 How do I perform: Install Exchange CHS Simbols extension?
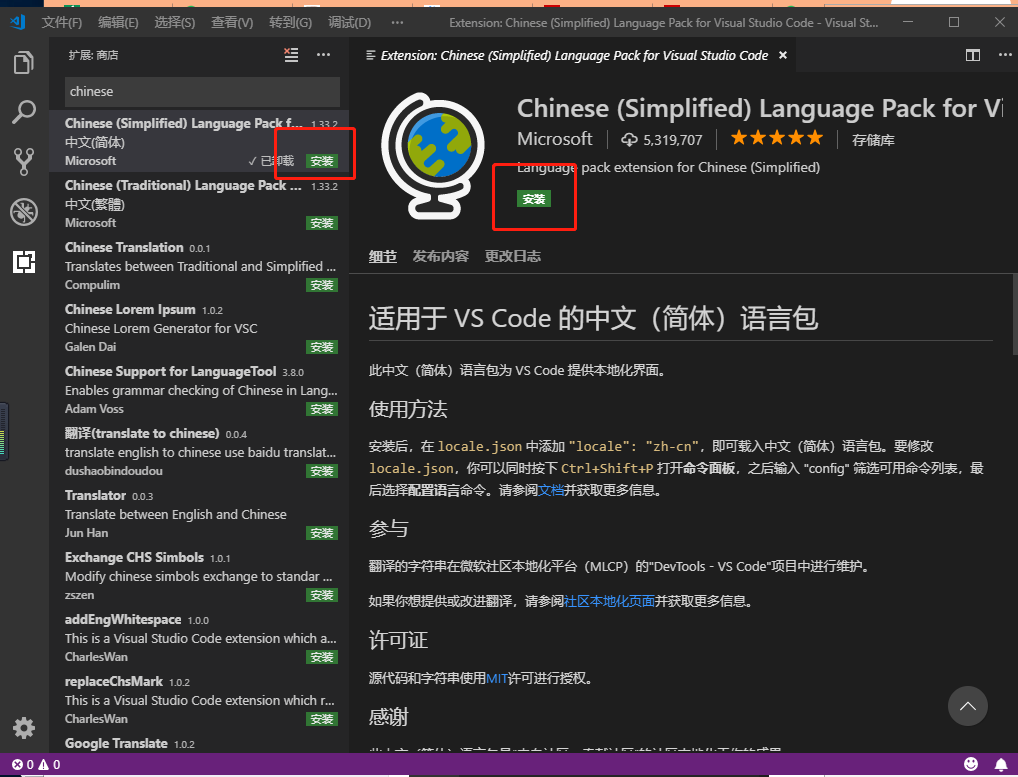point(321,595)
